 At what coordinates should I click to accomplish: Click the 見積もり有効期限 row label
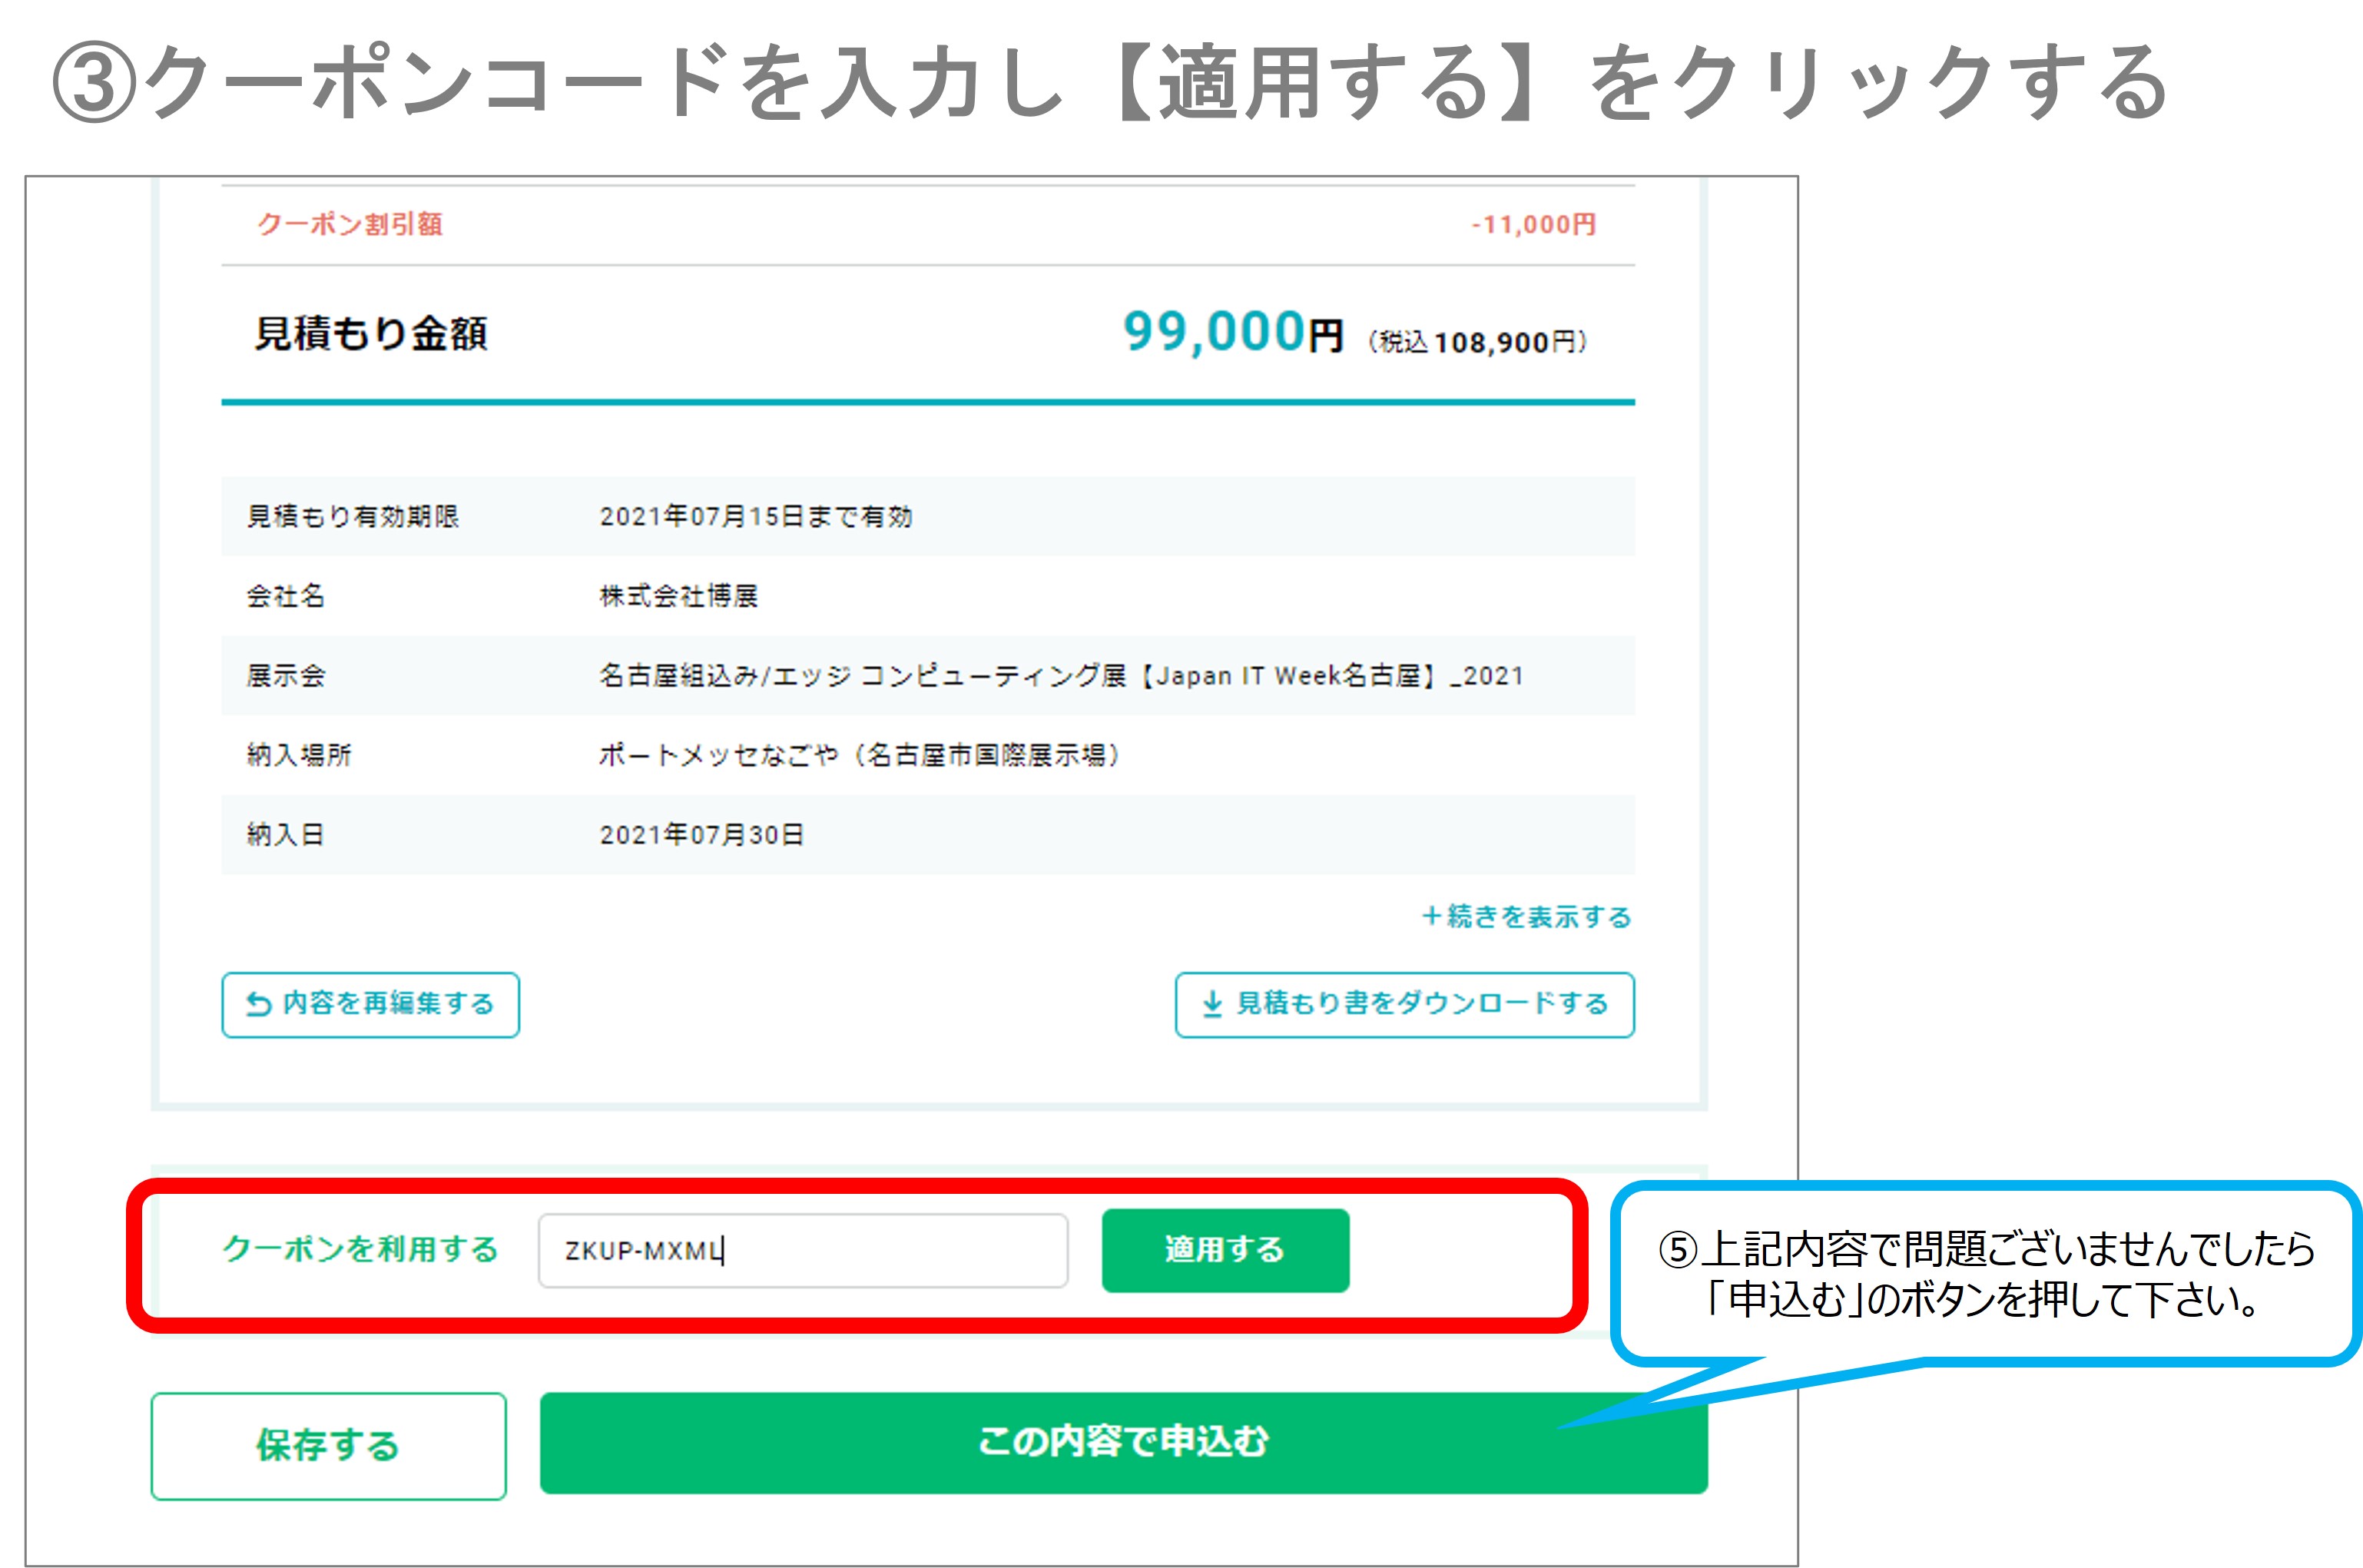(x=353, y=516)
